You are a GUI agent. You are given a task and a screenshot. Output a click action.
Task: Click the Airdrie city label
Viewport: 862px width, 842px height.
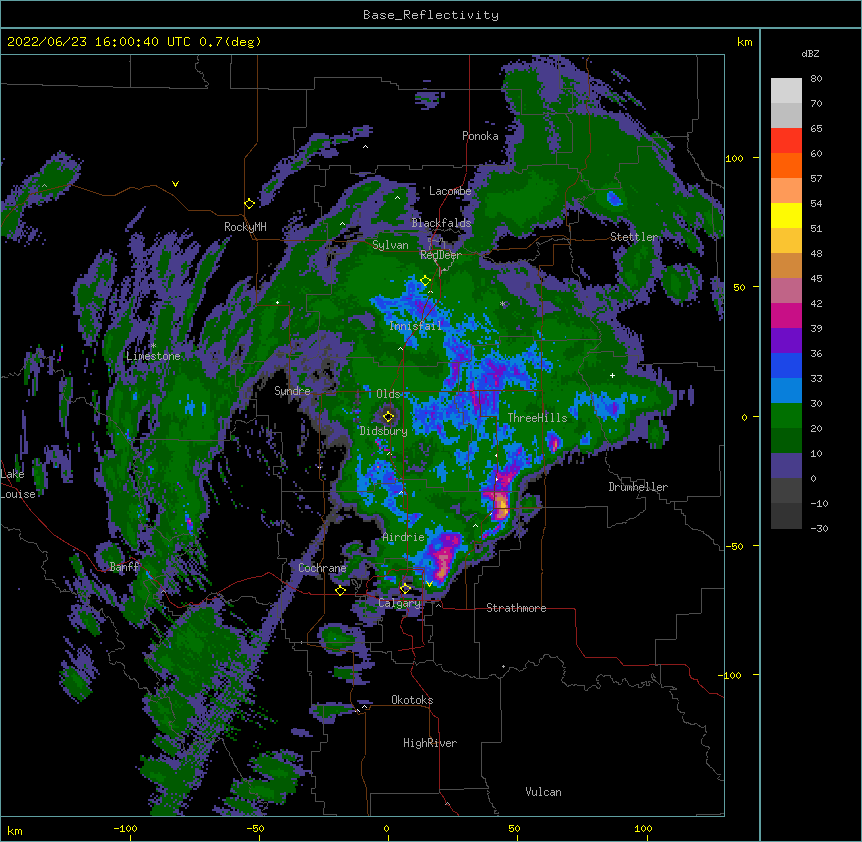[x=404, y=537]
